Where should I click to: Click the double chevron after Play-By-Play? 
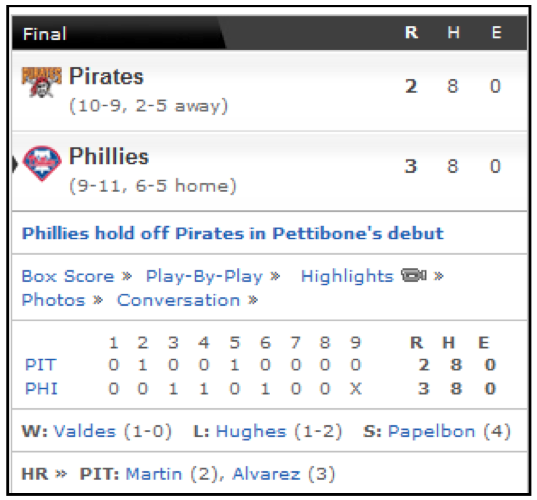275,276
